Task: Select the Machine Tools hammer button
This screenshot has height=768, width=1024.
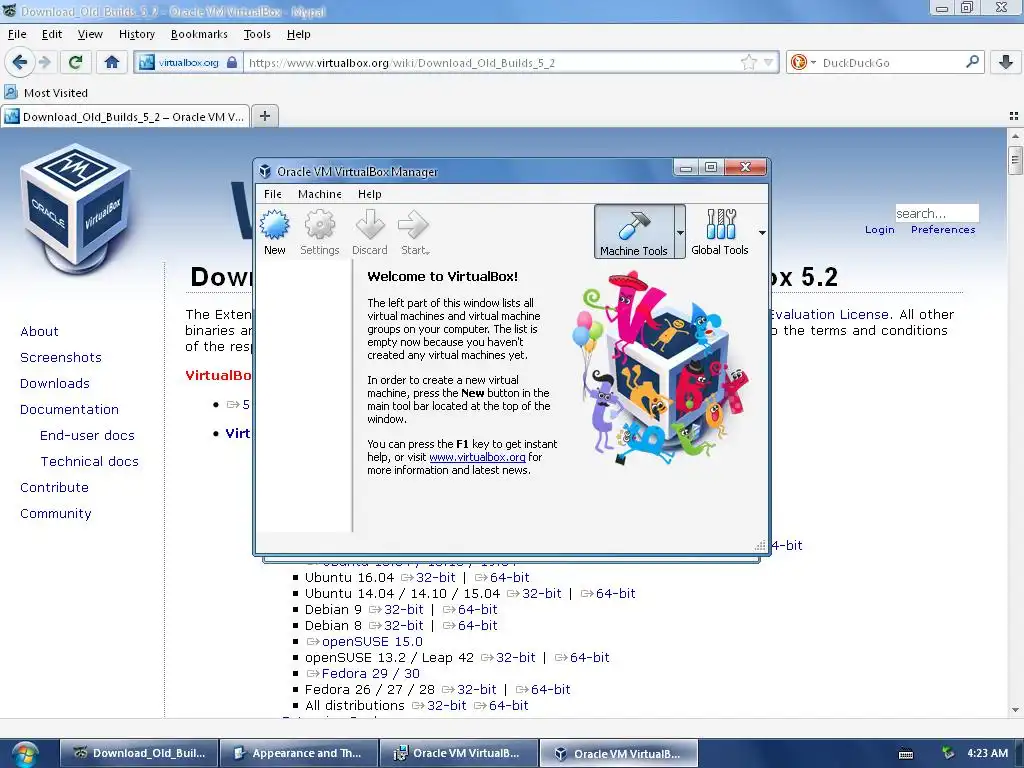Action: 633,232
